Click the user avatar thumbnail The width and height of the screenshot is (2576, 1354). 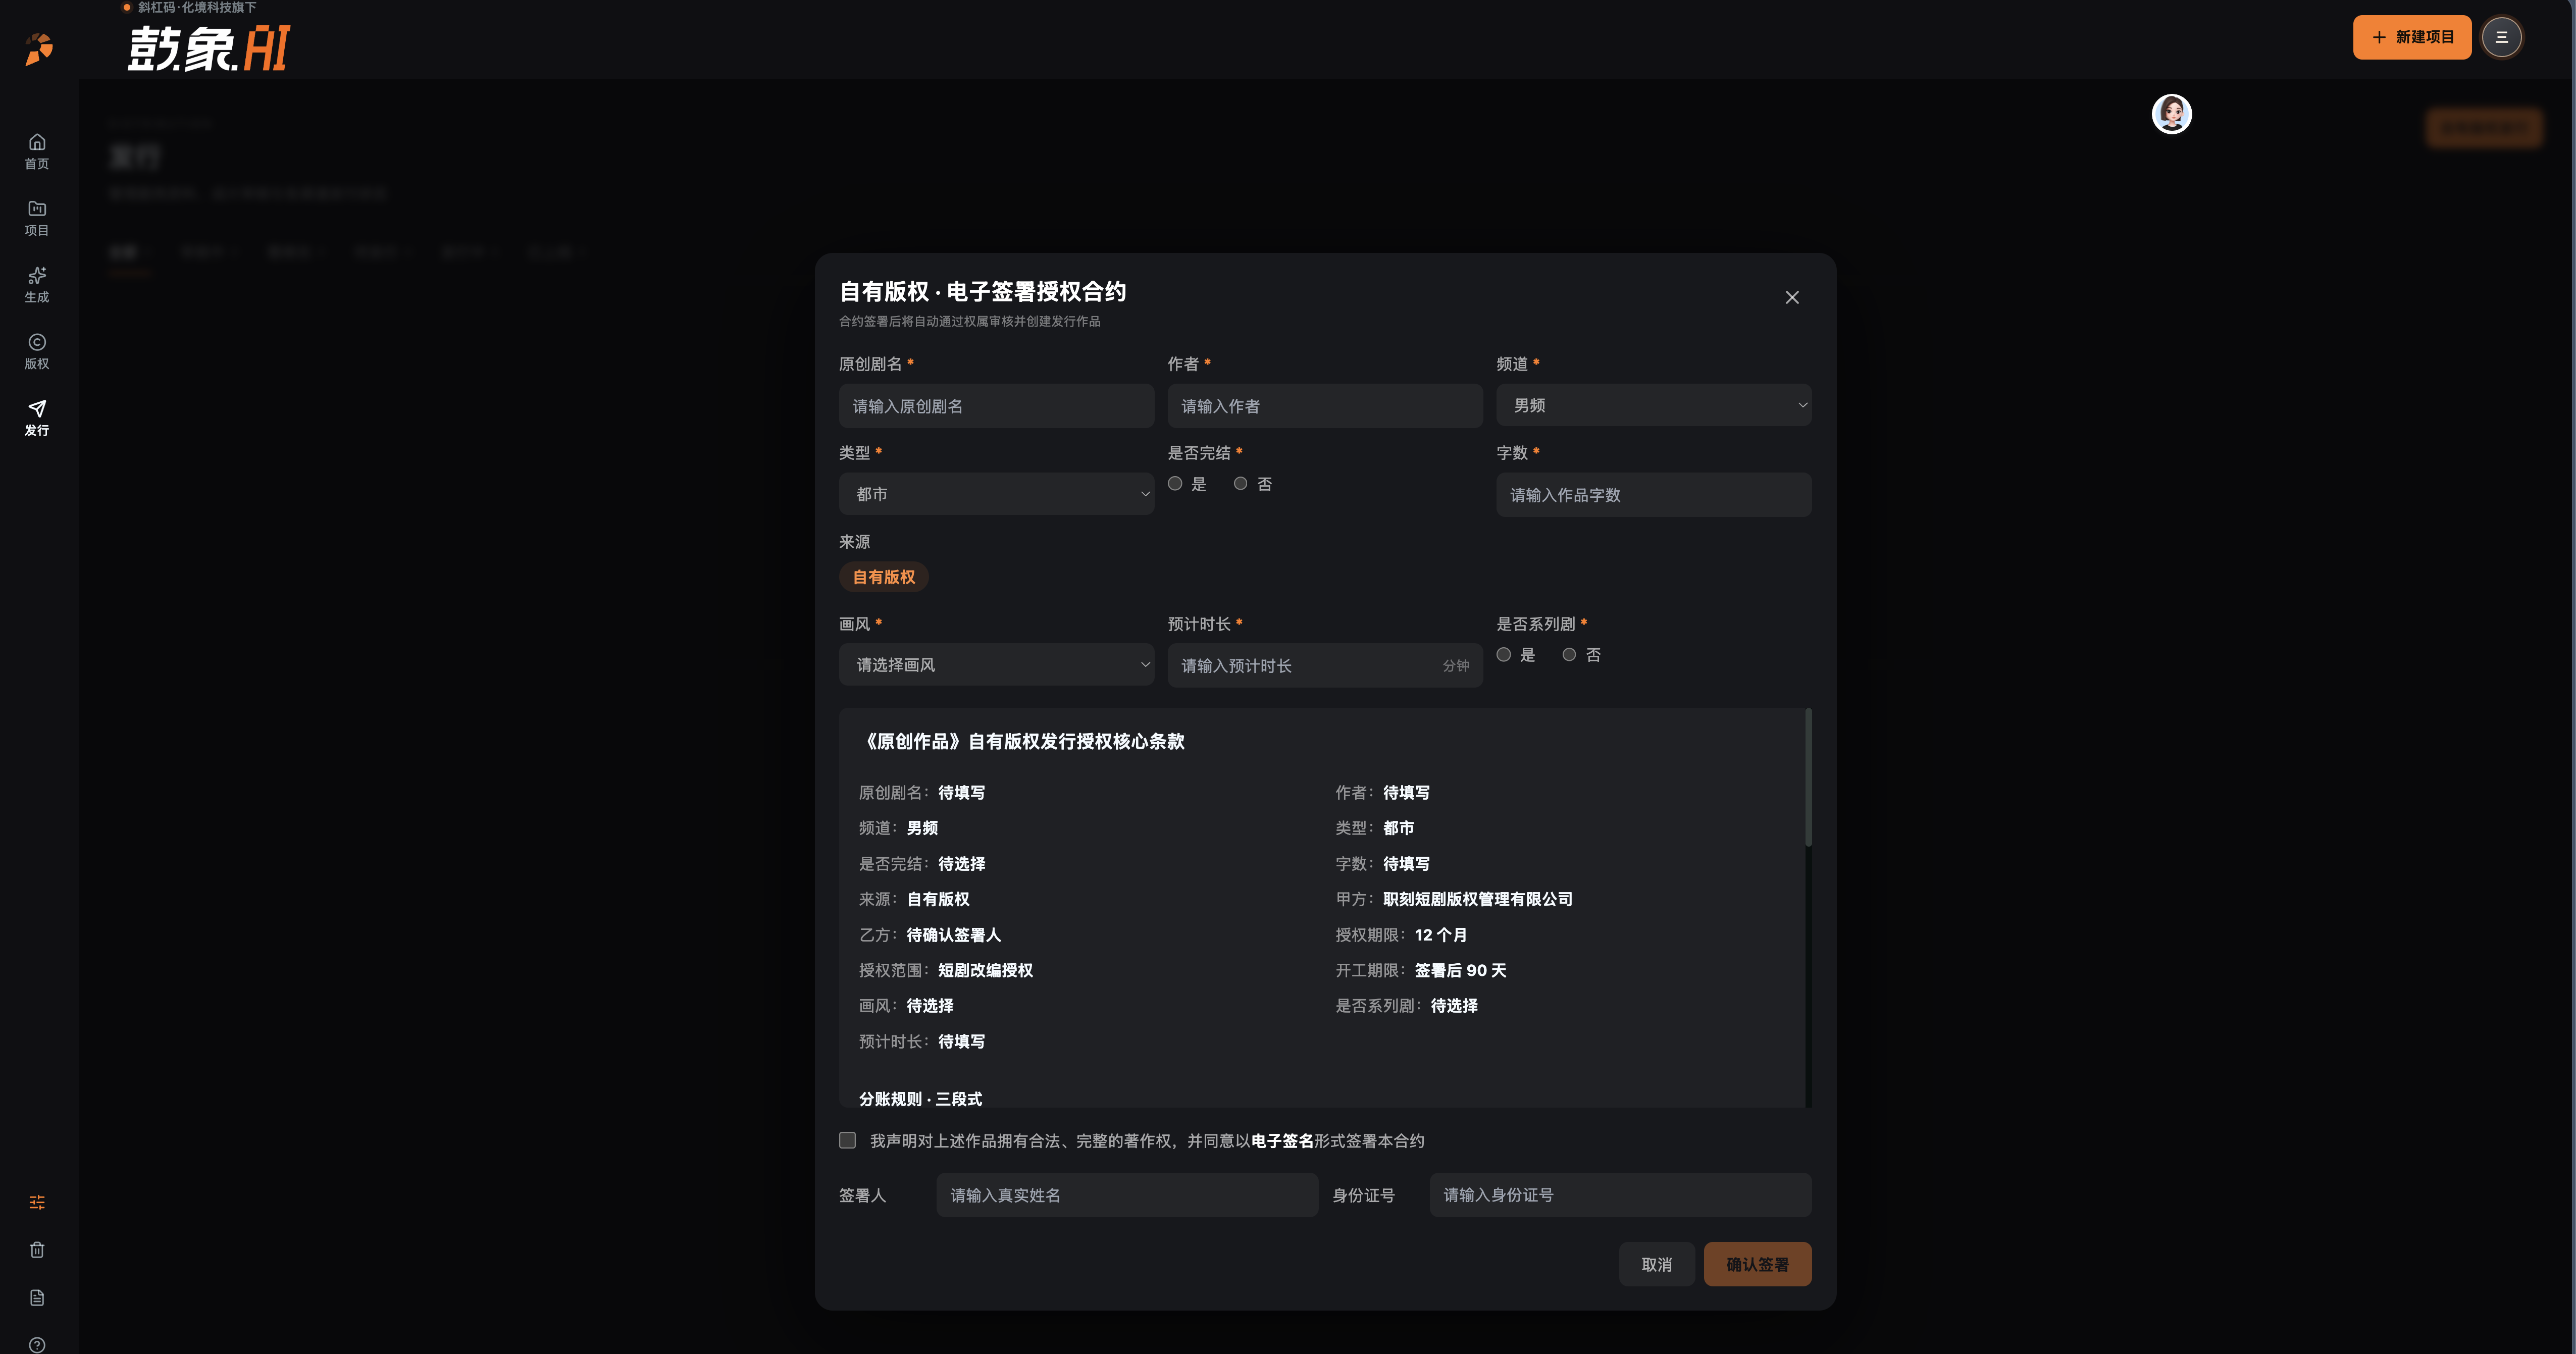(2171, 114)
